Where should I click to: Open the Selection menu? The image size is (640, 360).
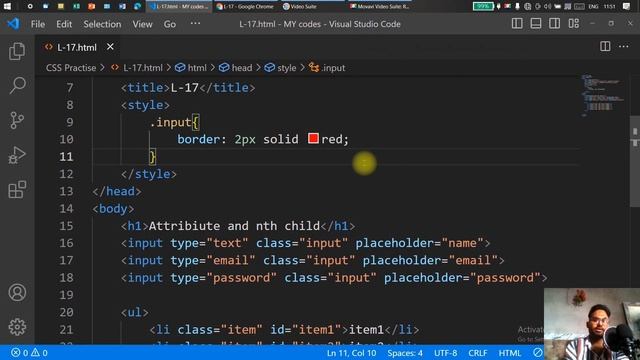[x=102, y=24]
